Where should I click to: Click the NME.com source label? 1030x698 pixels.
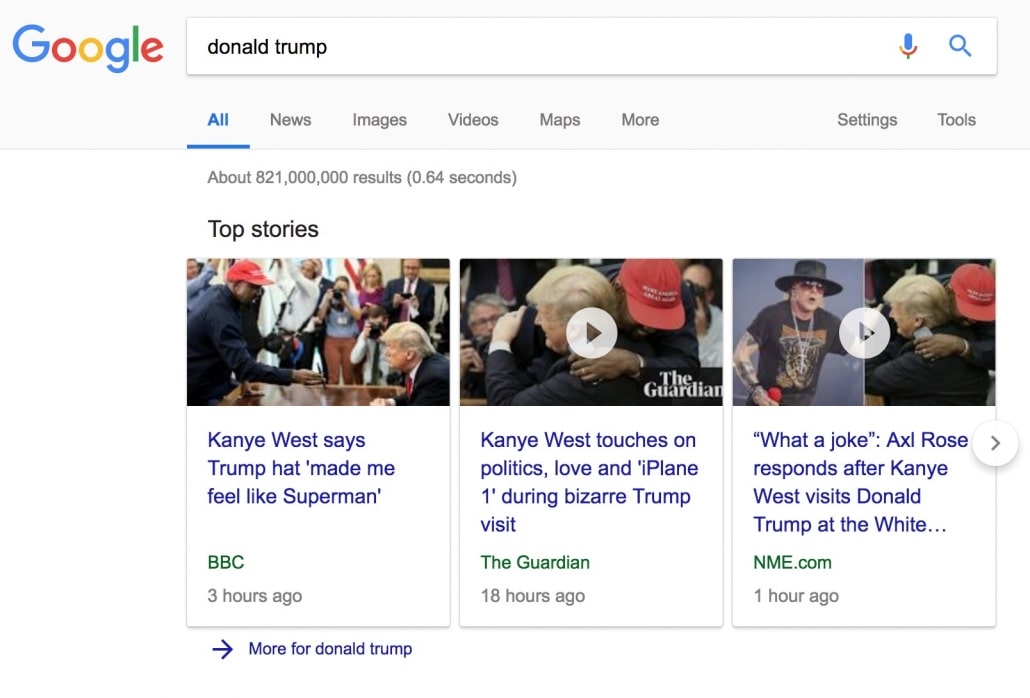792,563
